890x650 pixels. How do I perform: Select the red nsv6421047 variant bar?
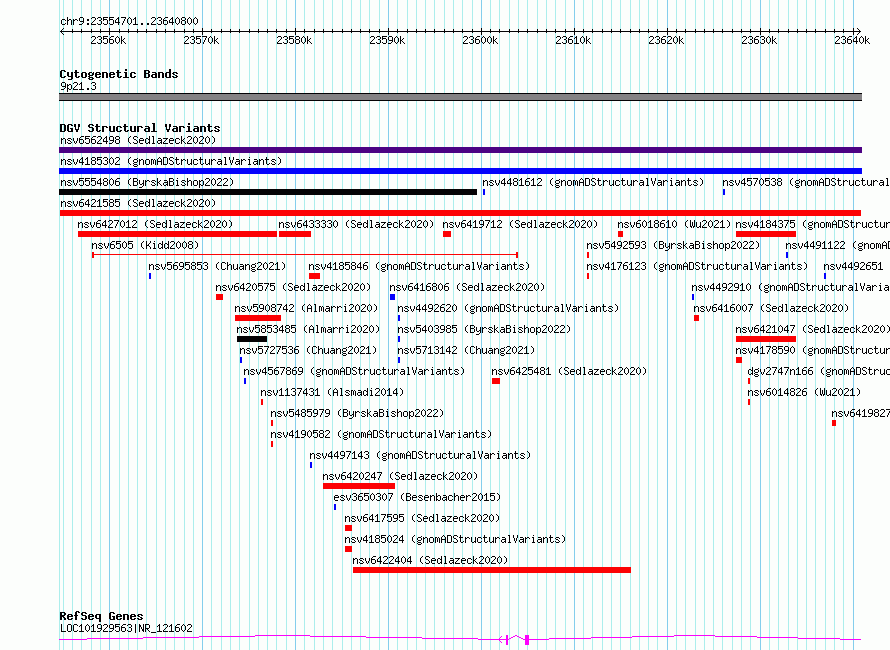(x=766, y=339)
